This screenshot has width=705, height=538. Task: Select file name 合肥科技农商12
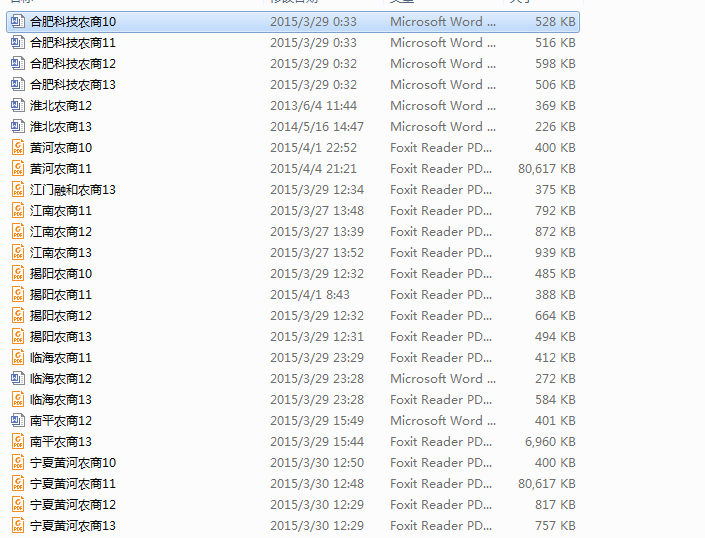coord(73,63)
